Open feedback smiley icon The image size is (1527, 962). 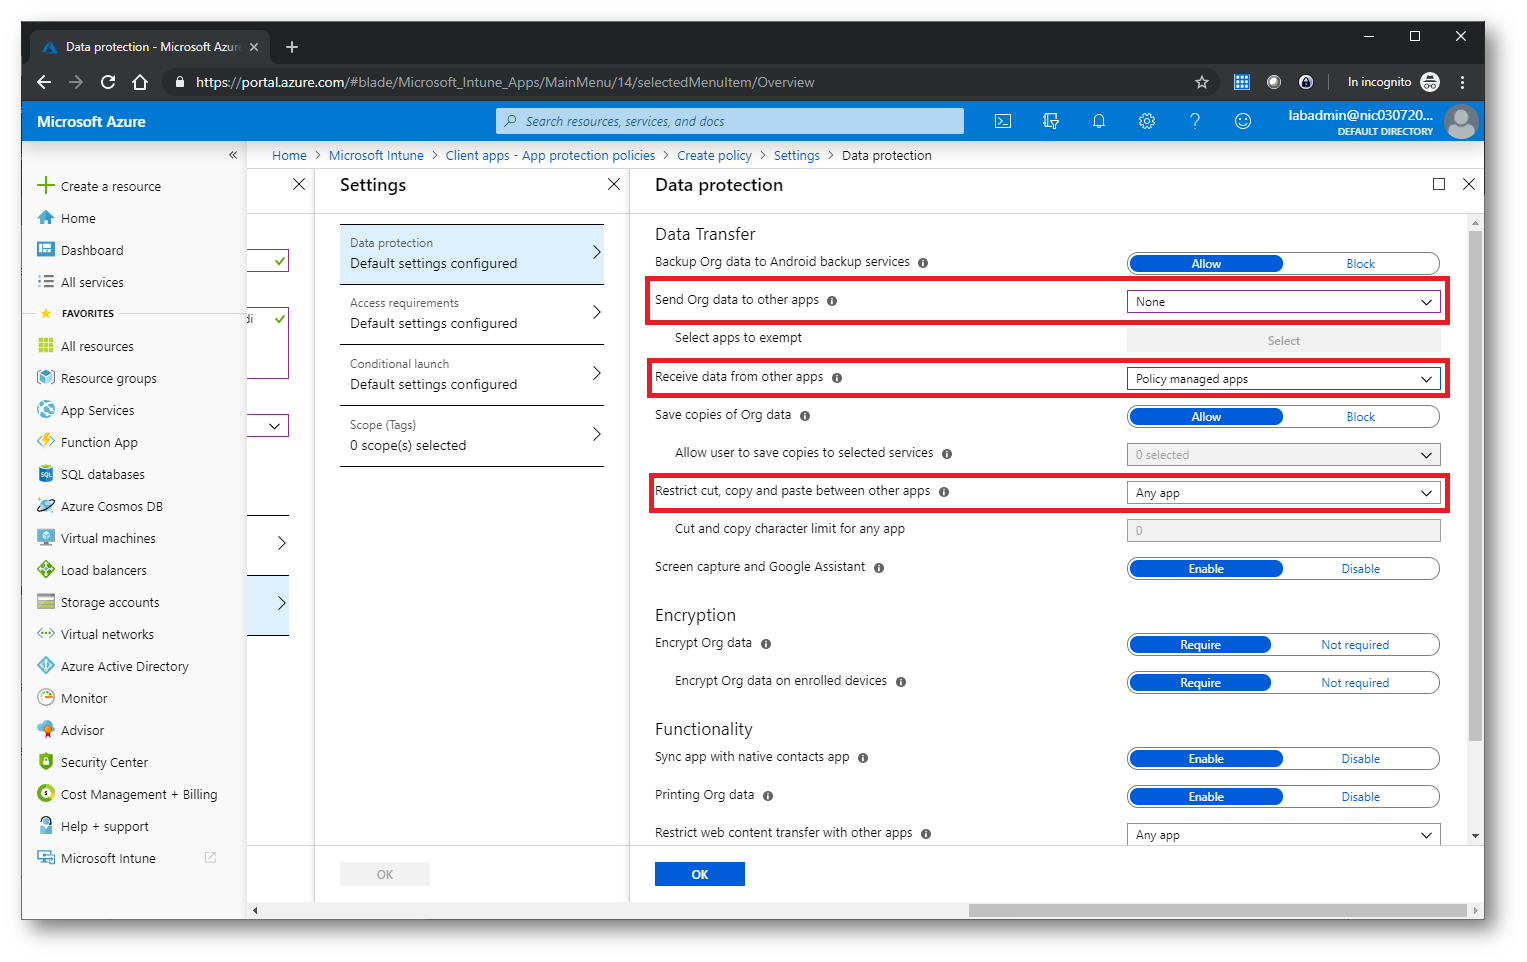coord(1243,121)
